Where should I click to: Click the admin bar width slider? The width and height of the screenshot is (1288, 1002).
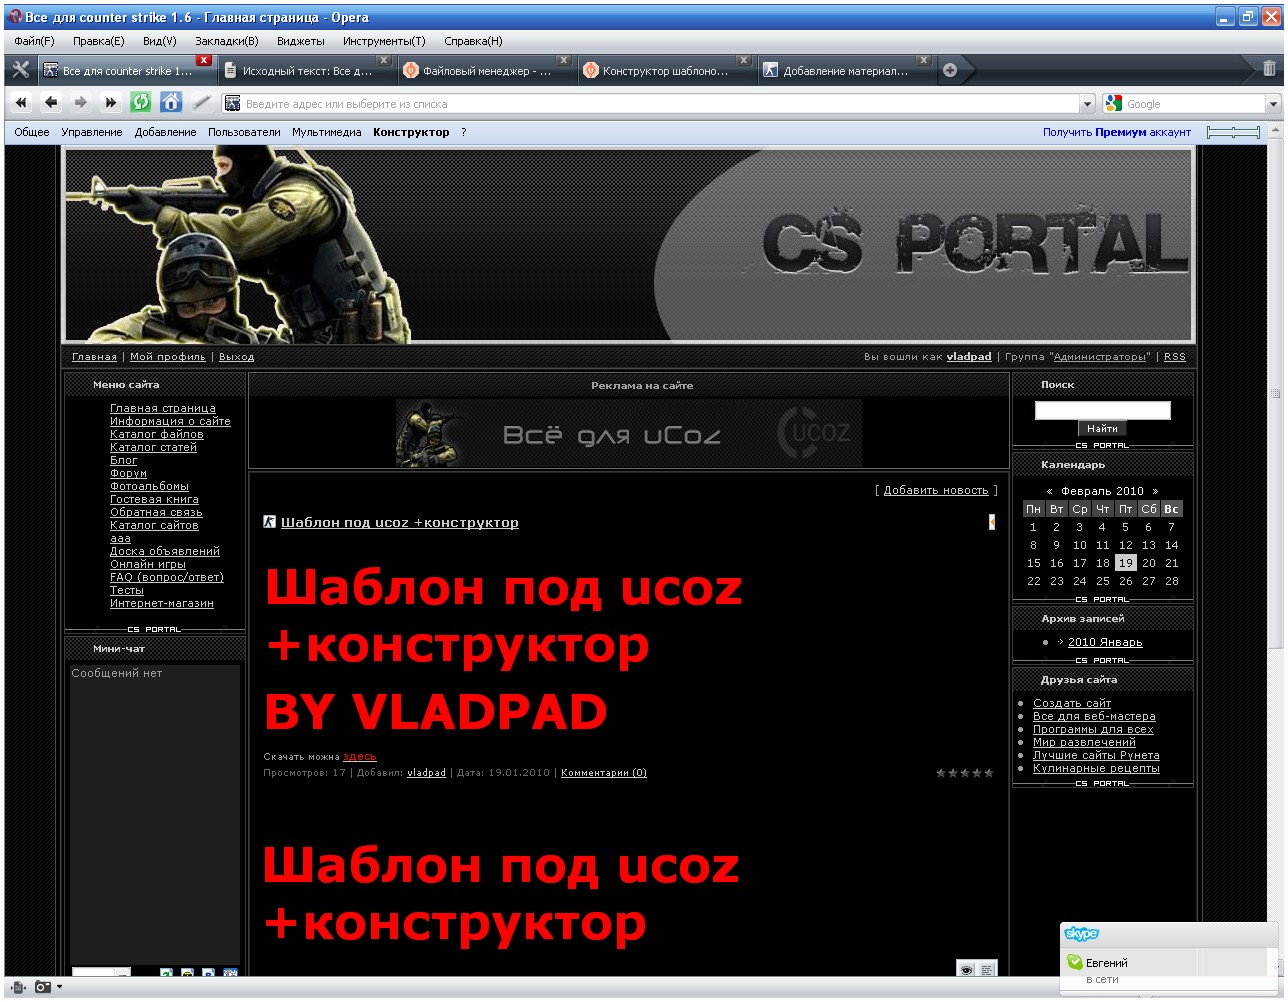click(x=1233, y=132)
